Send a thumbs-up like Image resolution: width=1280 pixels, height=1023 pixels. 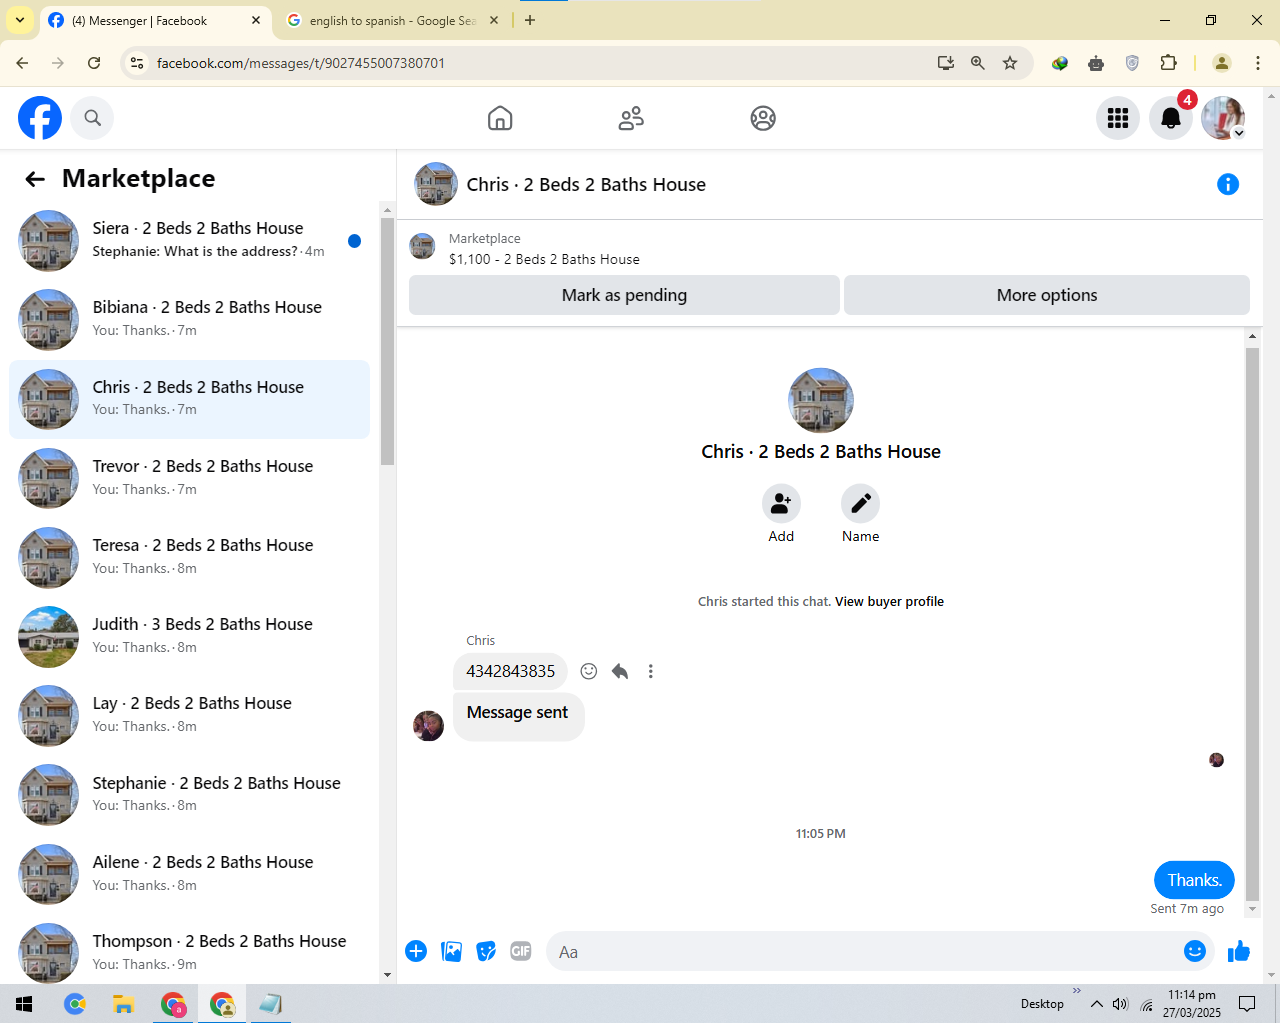tap(1239, 951)
